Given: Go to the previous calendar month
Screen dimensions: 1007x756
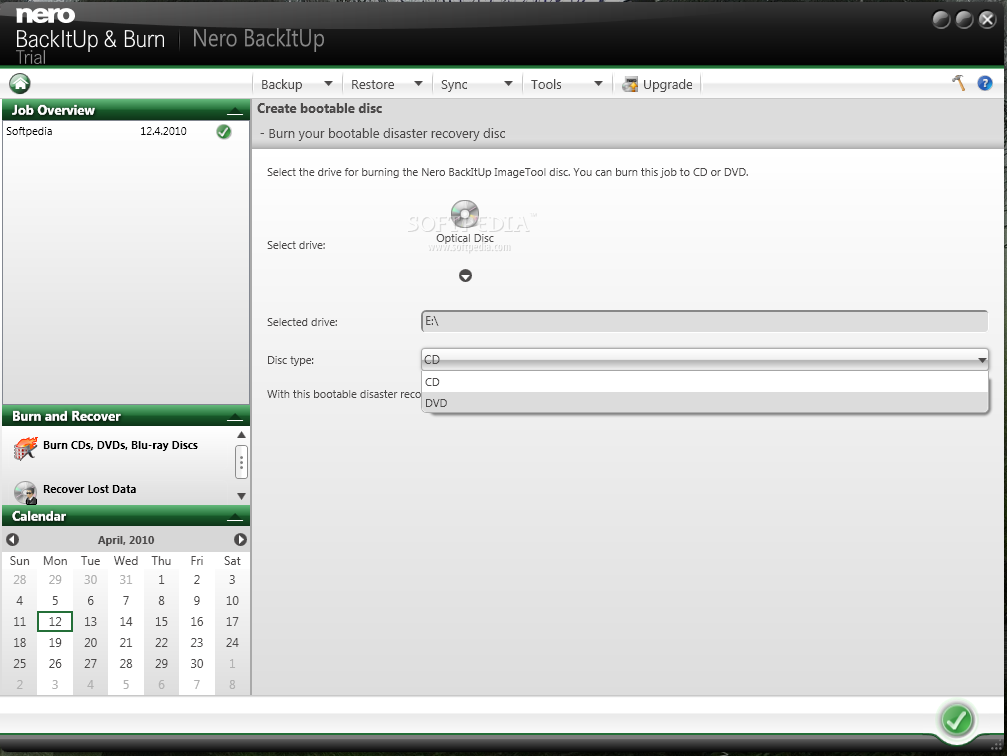Looking at the screenshot, I should pos(12,540).
